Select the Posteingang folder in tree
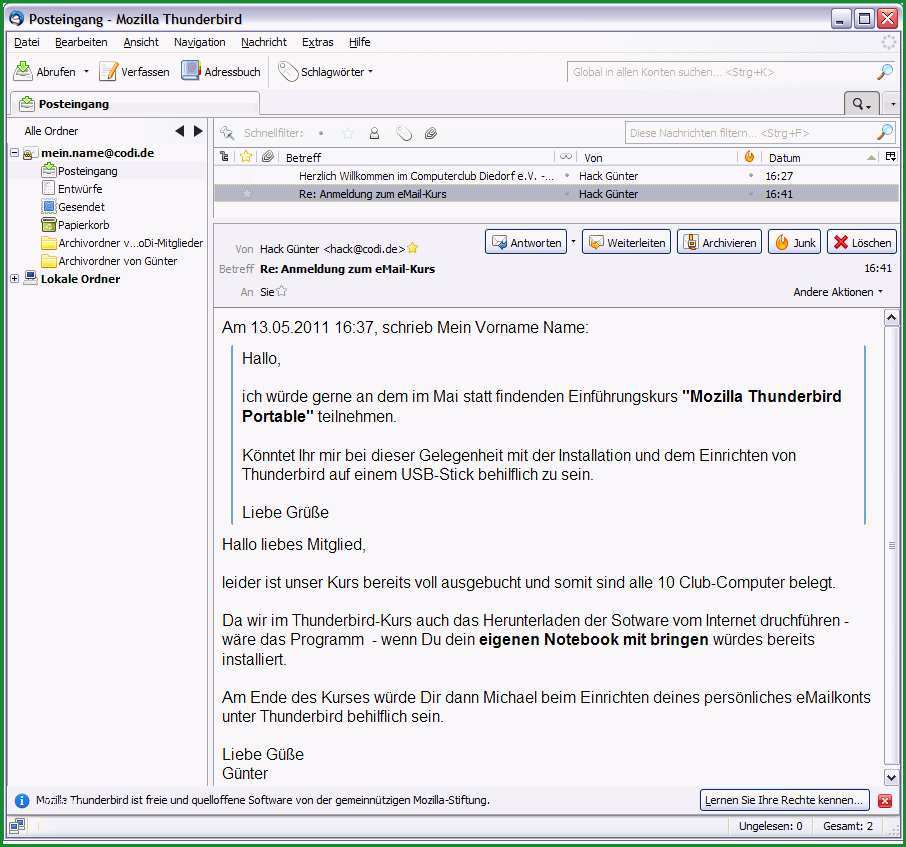 (x=87, y=171)
